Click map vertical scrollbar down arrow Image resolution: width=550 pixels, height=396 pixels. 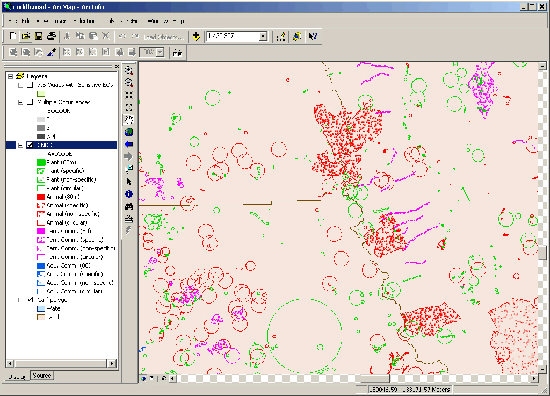pyautogui.click(x=542, y=369)
